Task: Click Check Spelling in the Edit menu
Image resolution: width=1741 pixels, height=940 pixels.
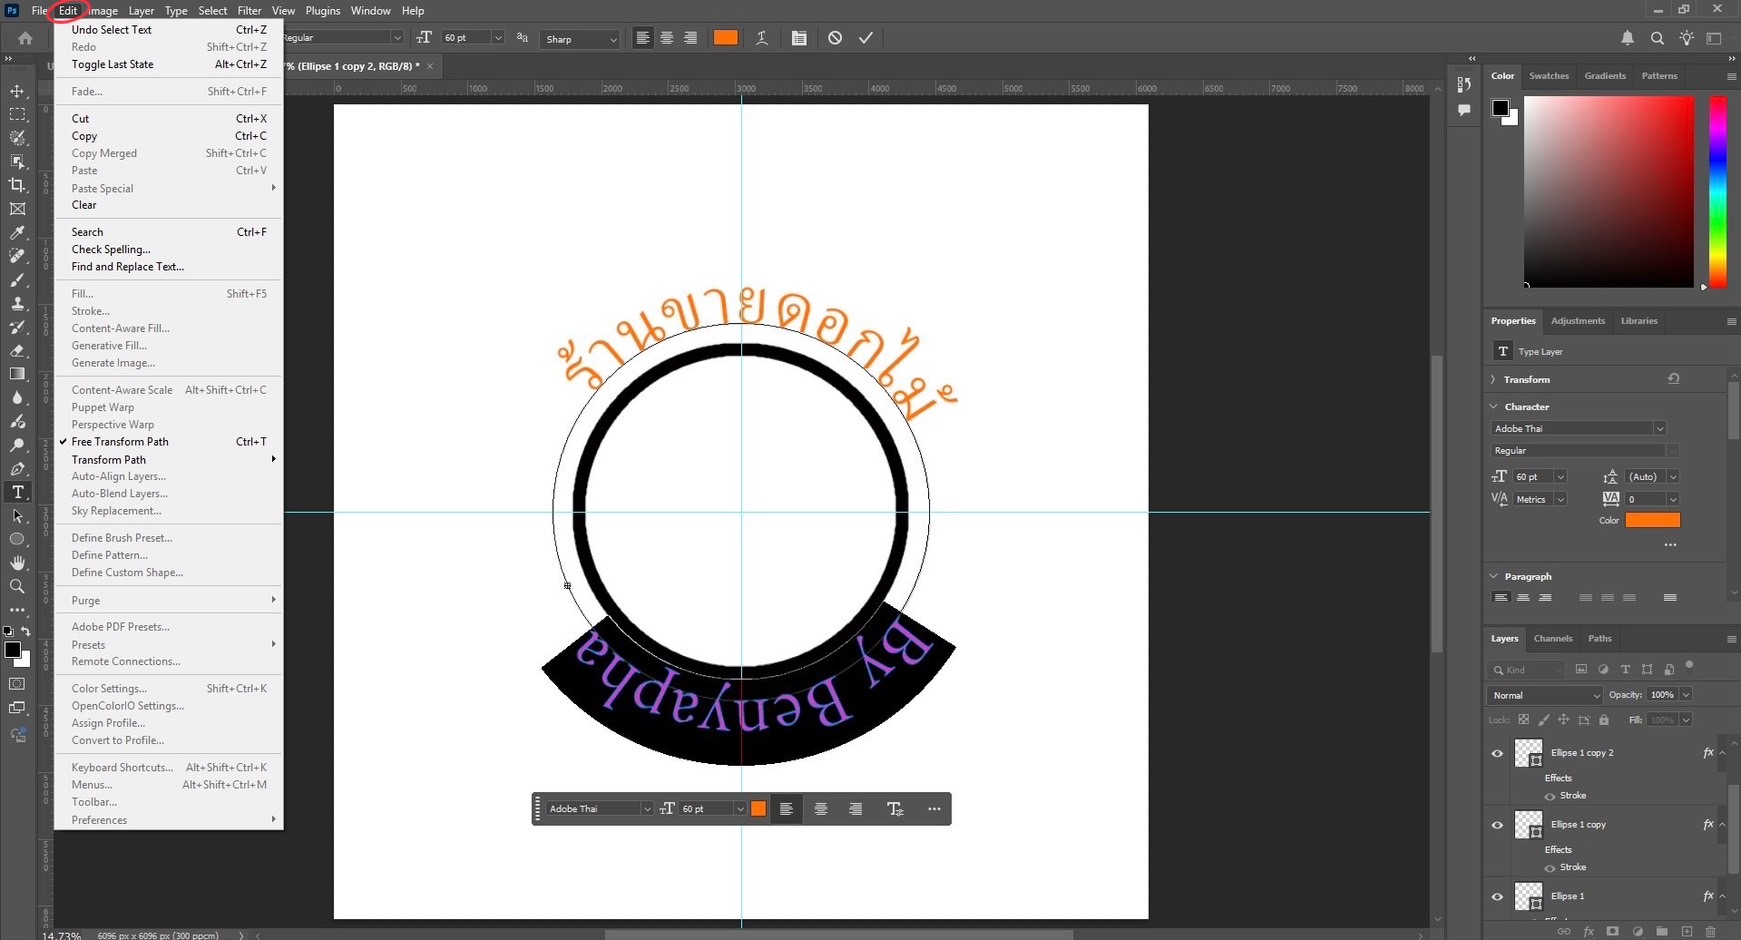Action: [111, 249]
